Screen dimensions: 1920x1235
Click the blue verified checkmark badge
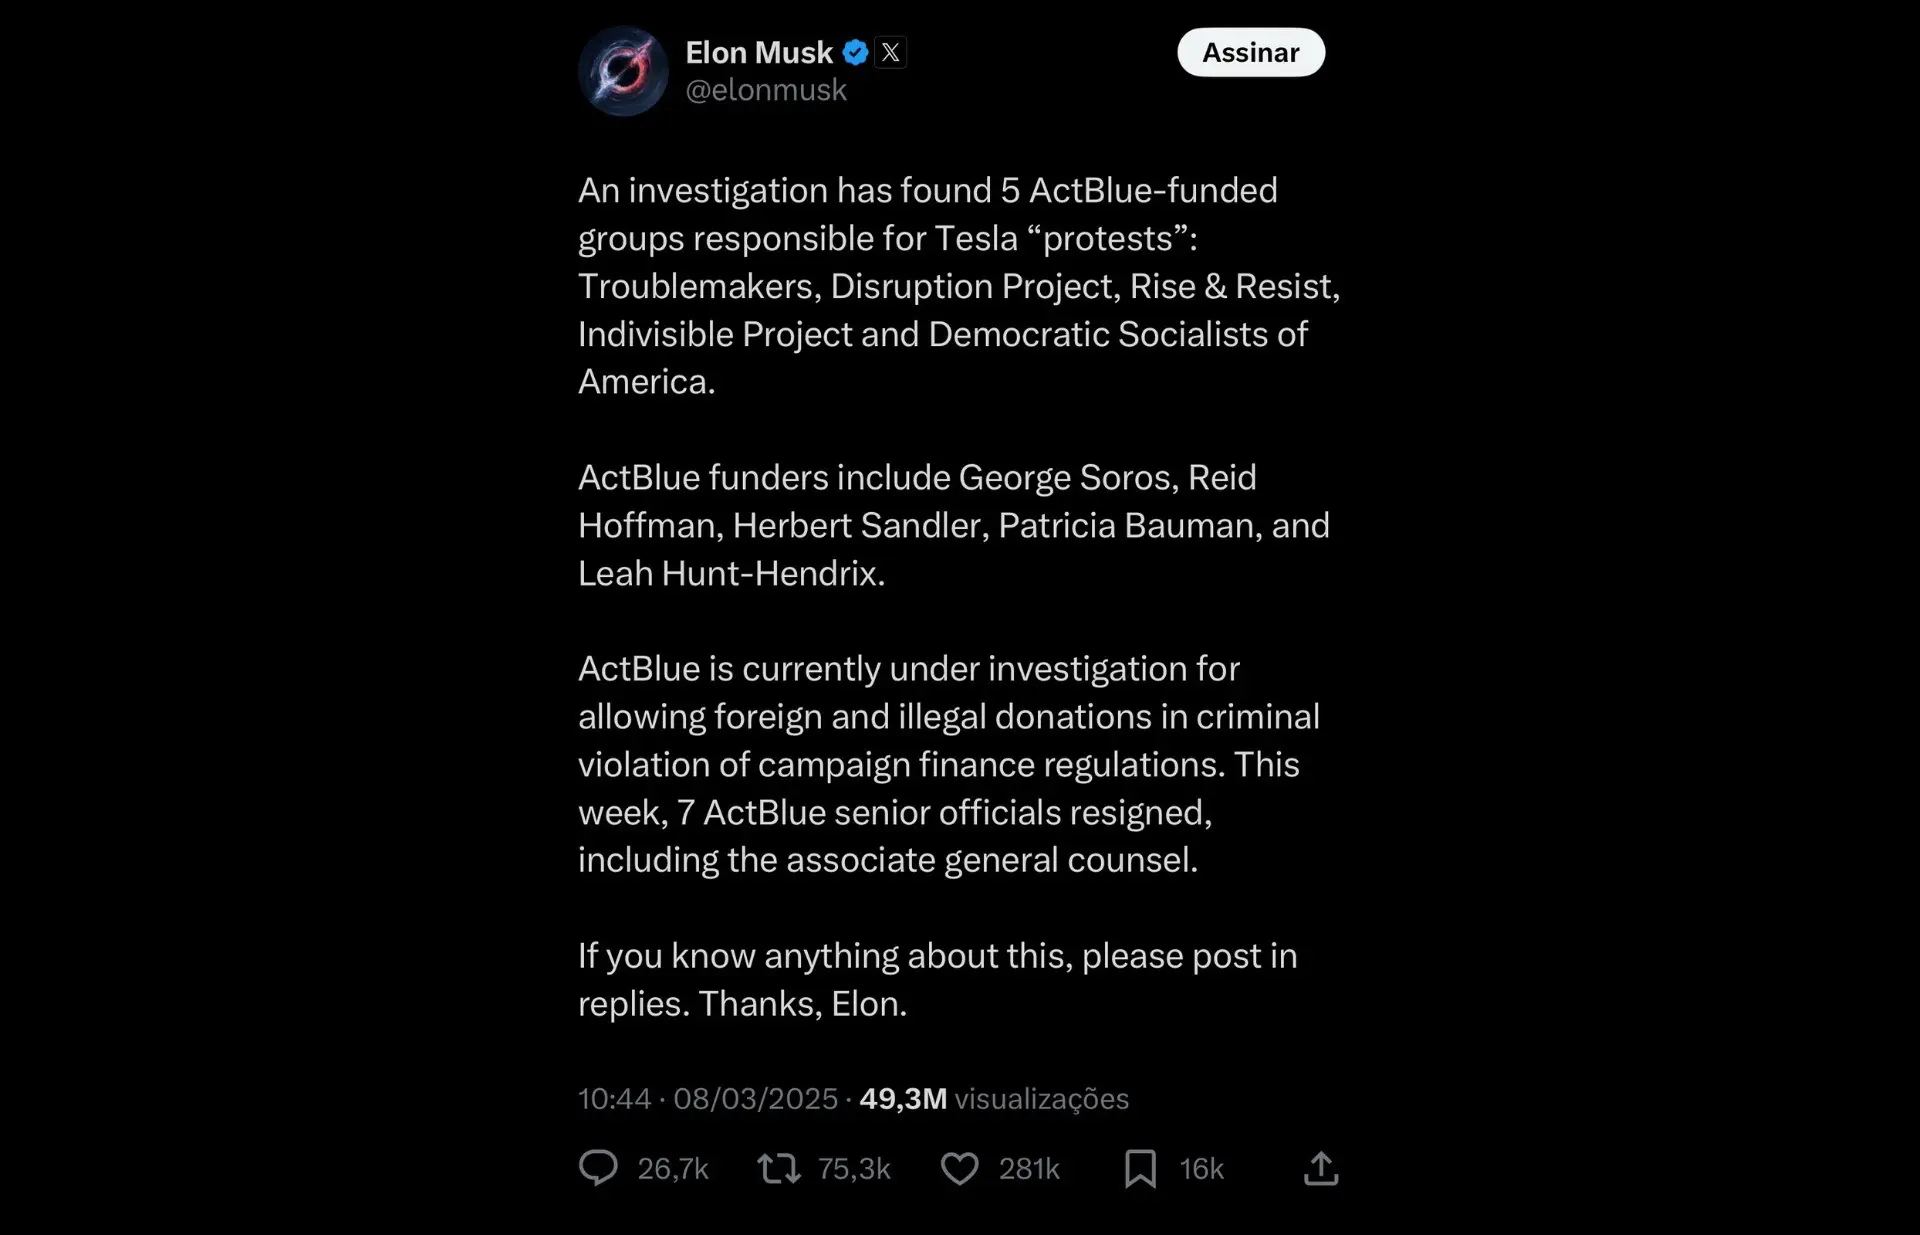tap(855, 52)
